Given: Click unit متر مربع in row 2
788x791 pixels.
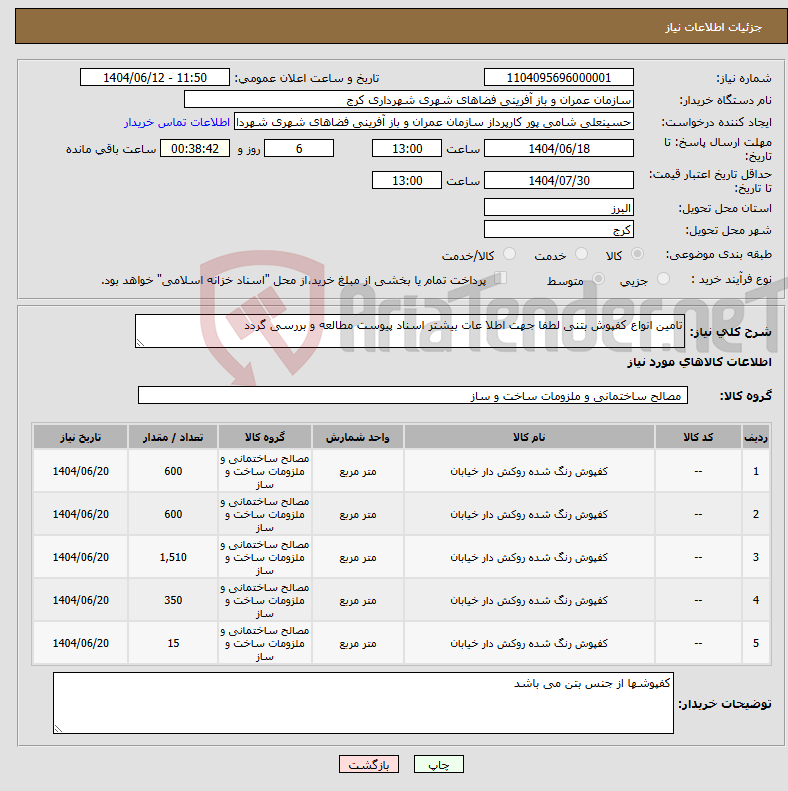Looking at the screenshot, I should tap(358, 514).
